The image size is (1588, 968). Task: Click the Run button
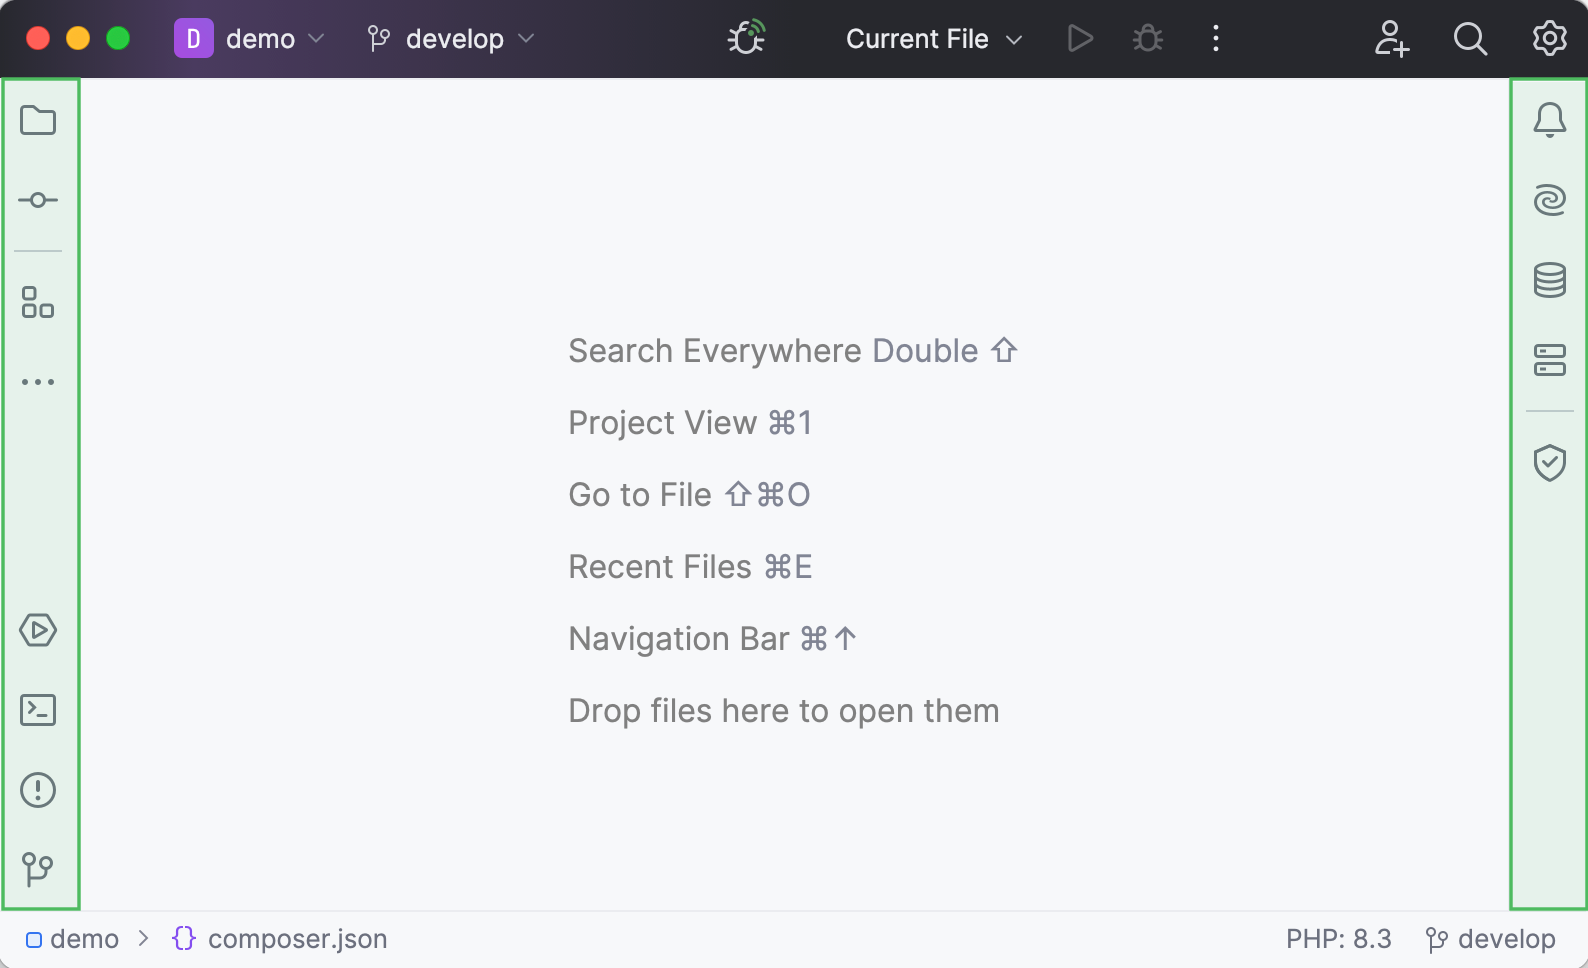point(1080,39)
